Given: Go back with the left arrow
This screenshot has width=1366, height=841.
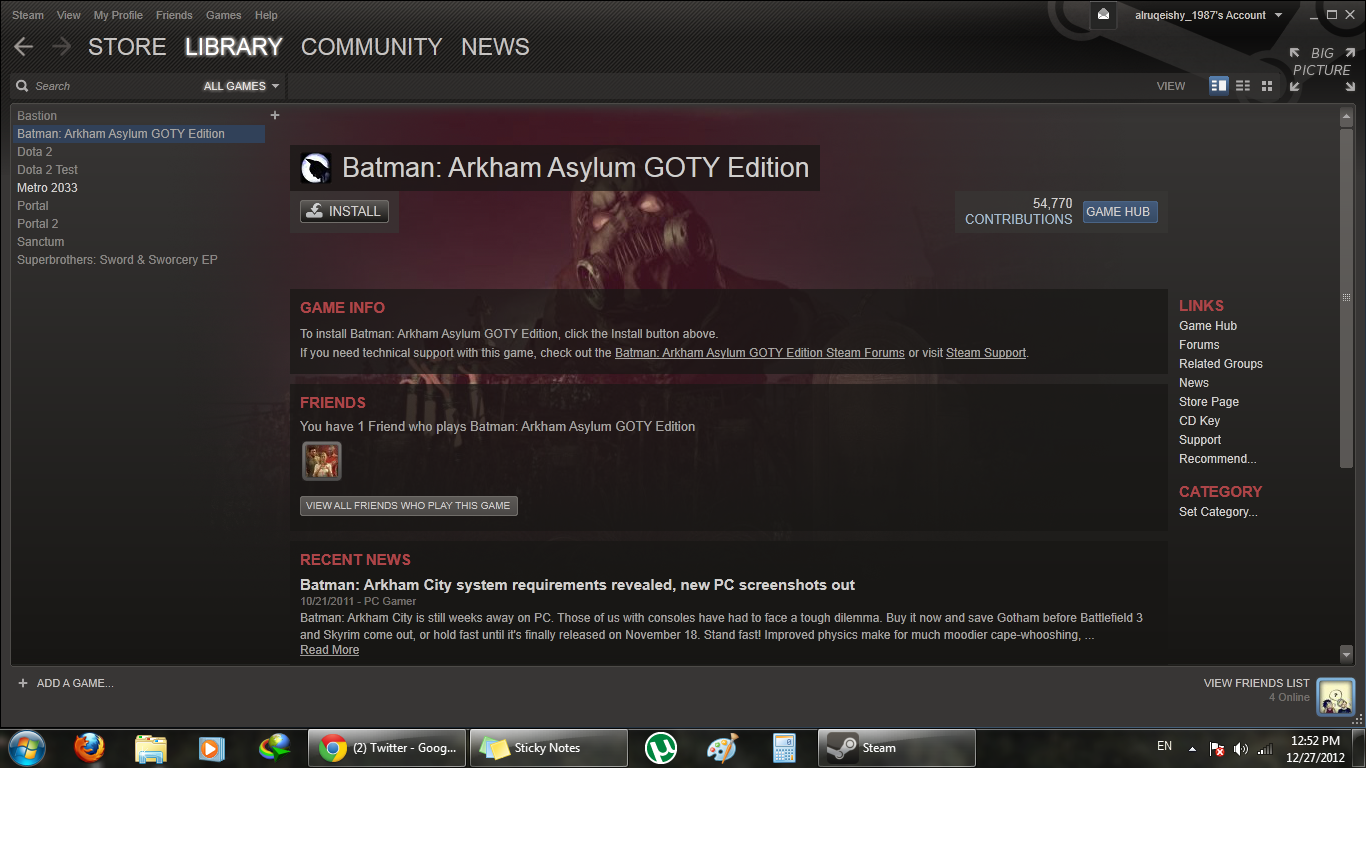Looking at the screenshot, I should (23, 47).
